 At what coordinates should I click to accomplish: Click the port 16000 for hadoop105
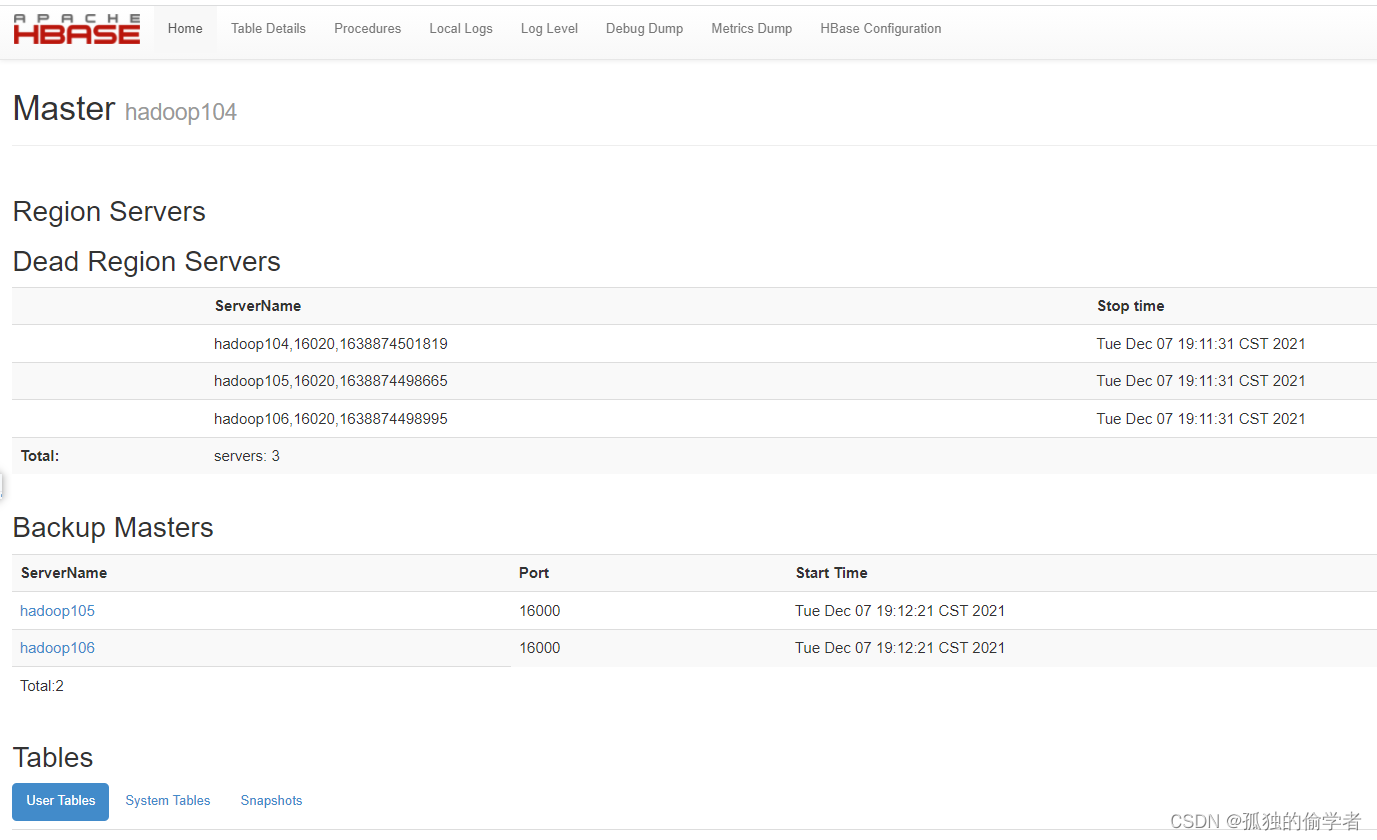point(540,611)
